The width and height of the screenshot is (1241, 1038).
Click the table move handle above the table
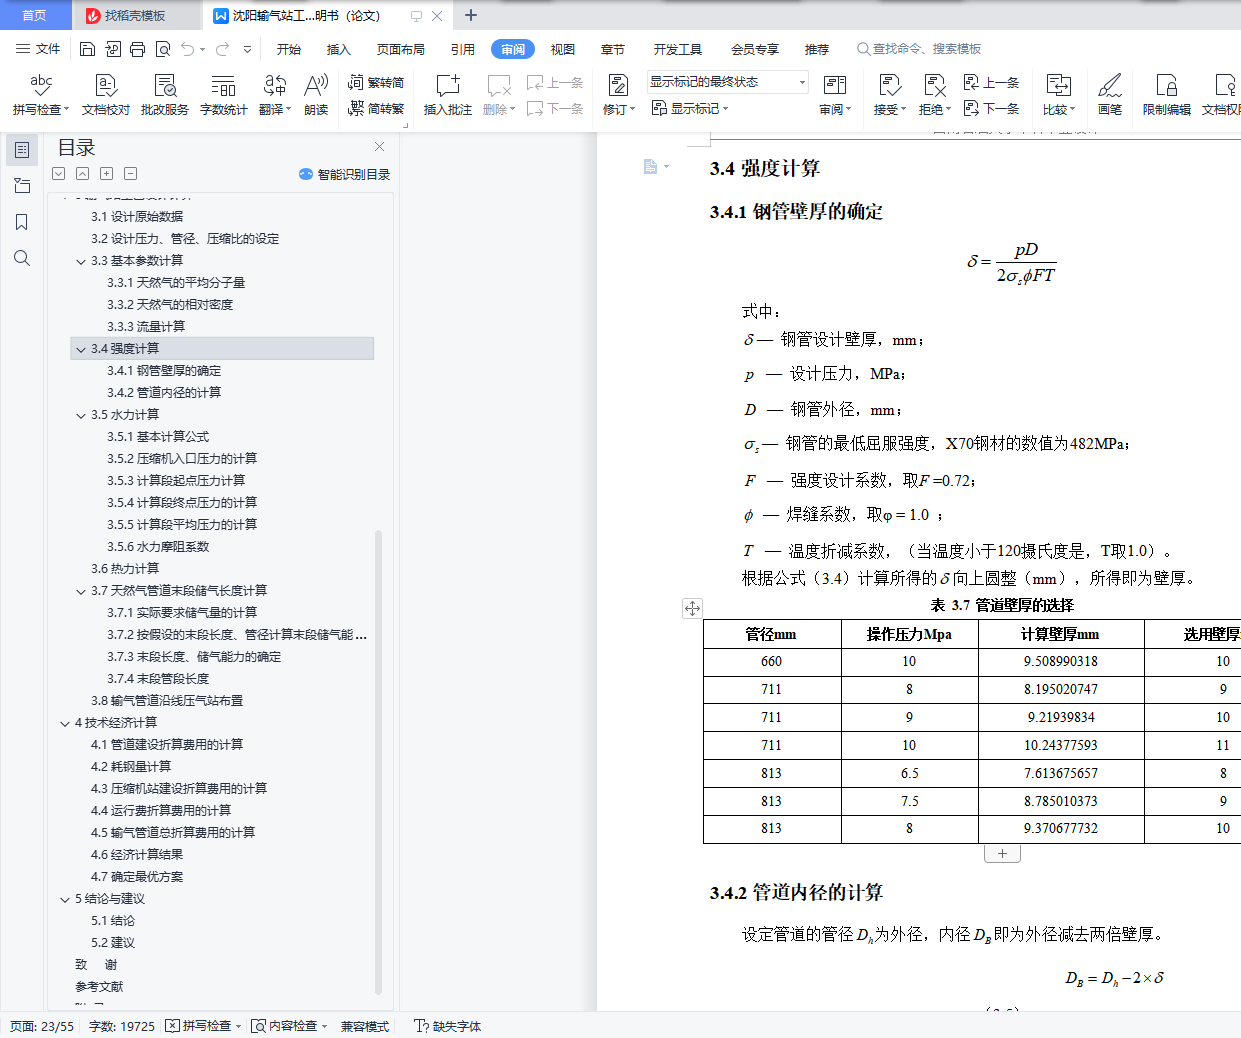pos(692,608)
